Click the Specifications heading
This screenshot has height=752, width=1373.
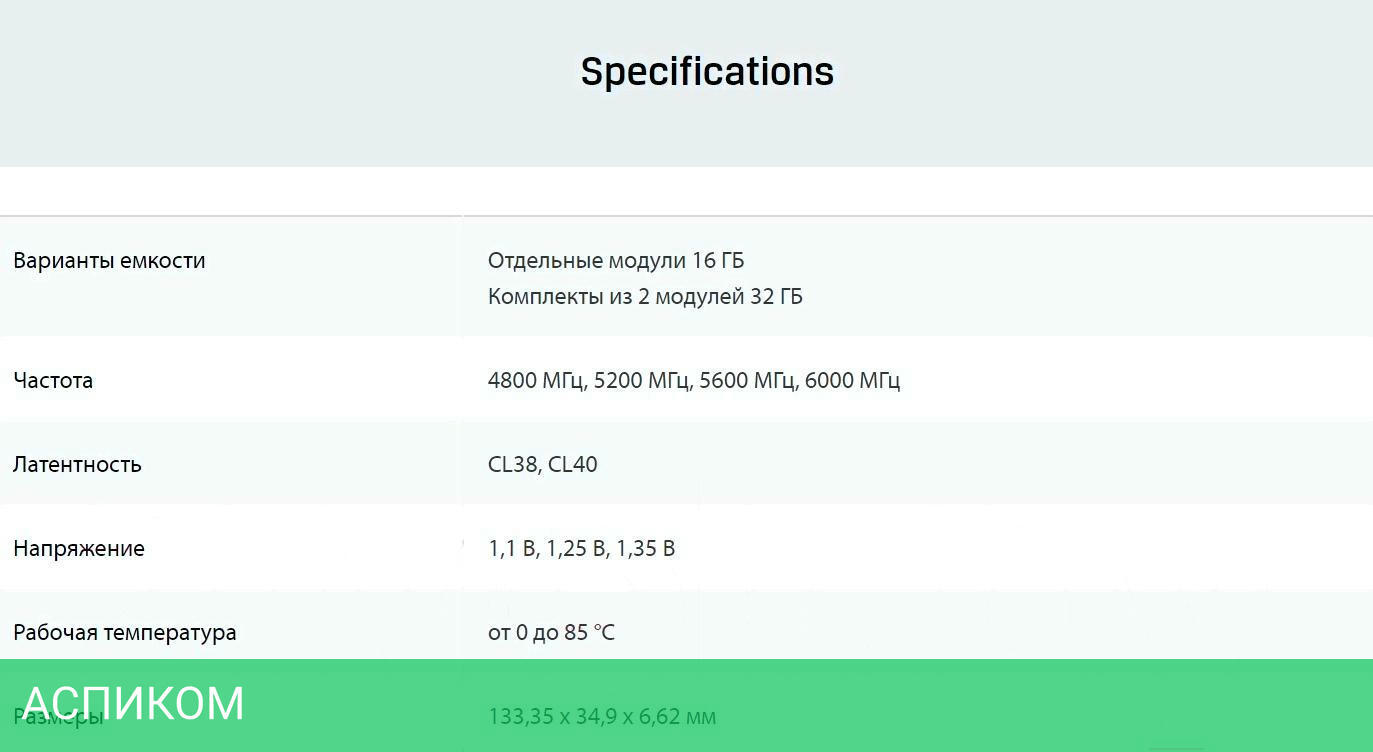click(x=707, y=72)
